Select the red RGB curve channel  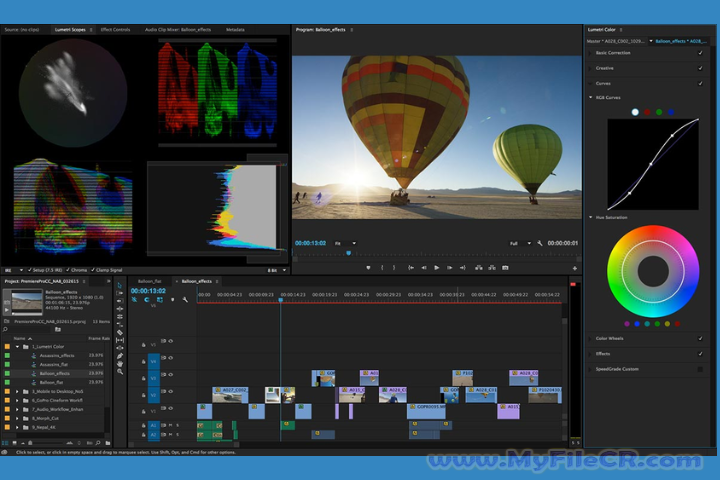[x=647, y=112]
